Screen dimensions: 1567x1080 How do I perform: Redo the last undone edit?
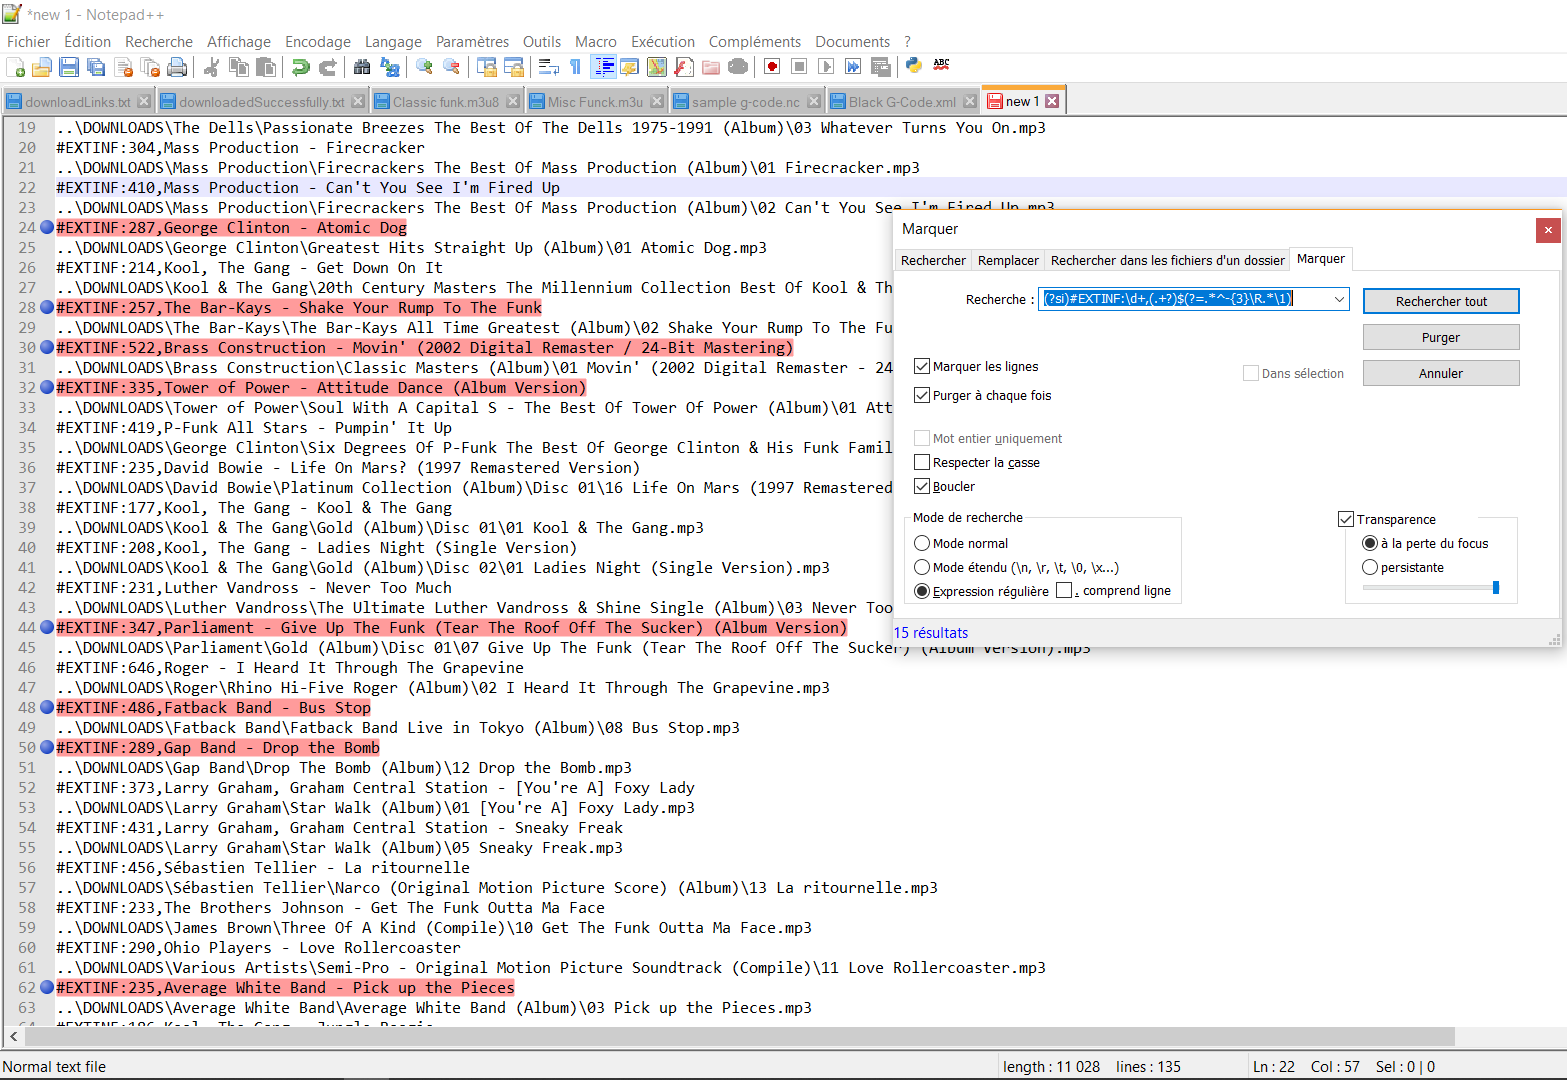[327, 67]
